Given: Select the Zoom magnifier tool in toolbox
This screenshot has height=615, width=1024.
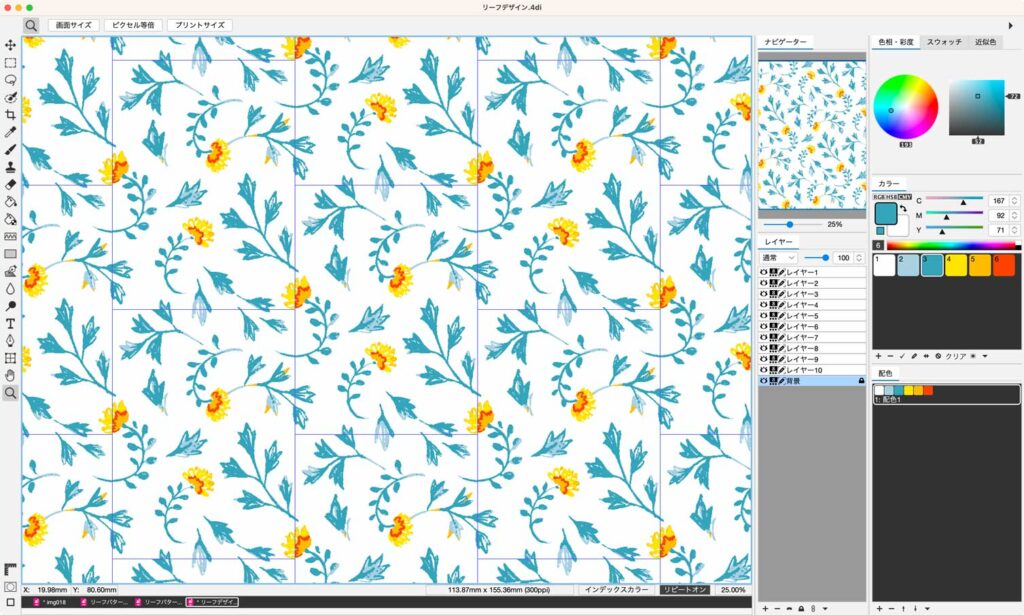Looking at the screenshot, I should pos(10,392).
